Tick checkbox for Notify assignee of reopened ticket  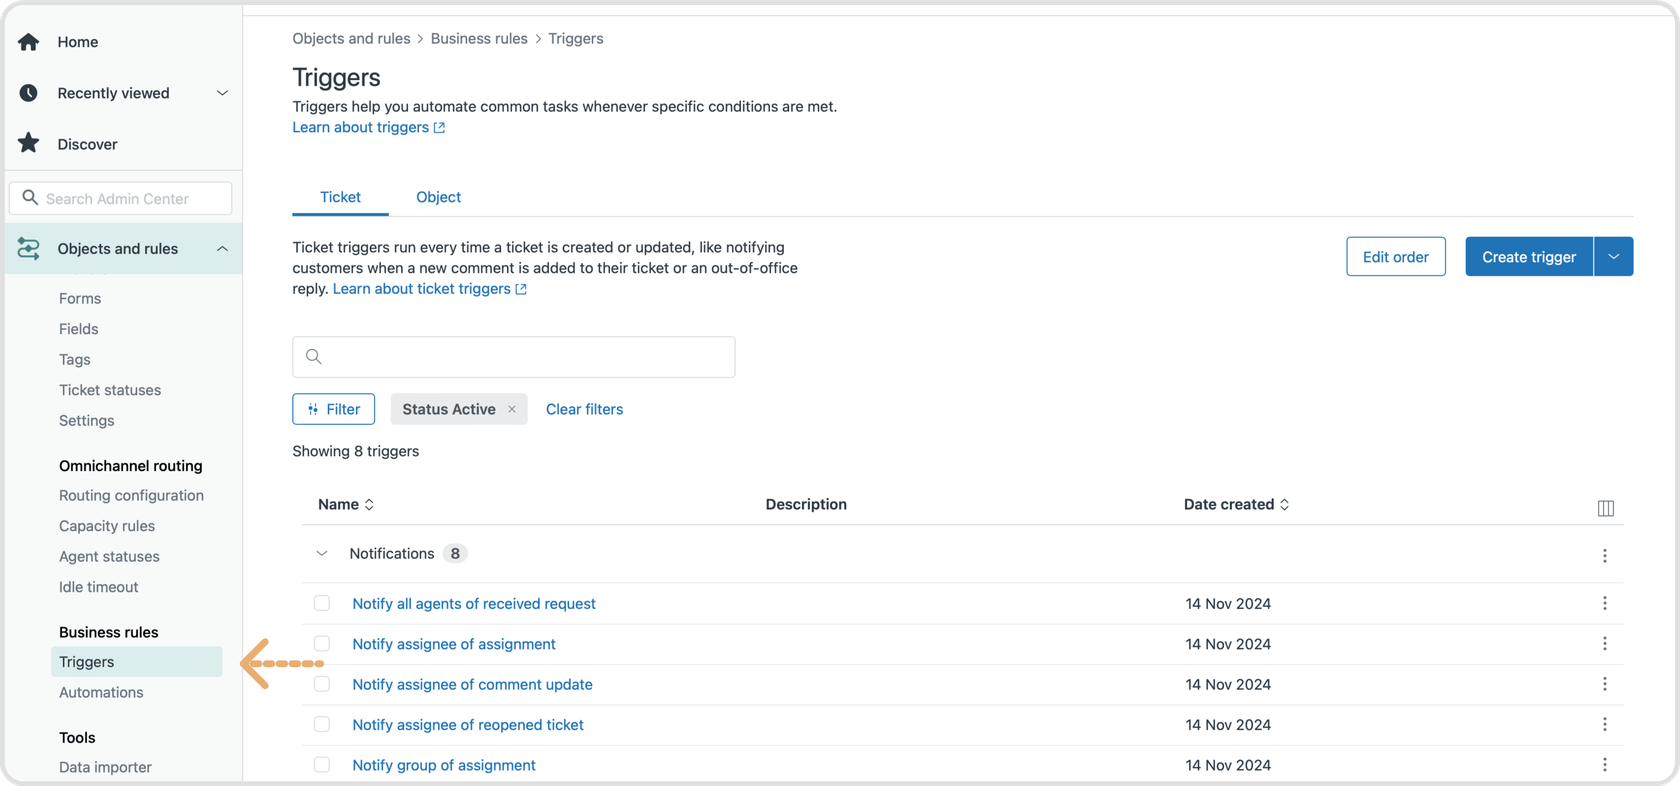point(322,724)
